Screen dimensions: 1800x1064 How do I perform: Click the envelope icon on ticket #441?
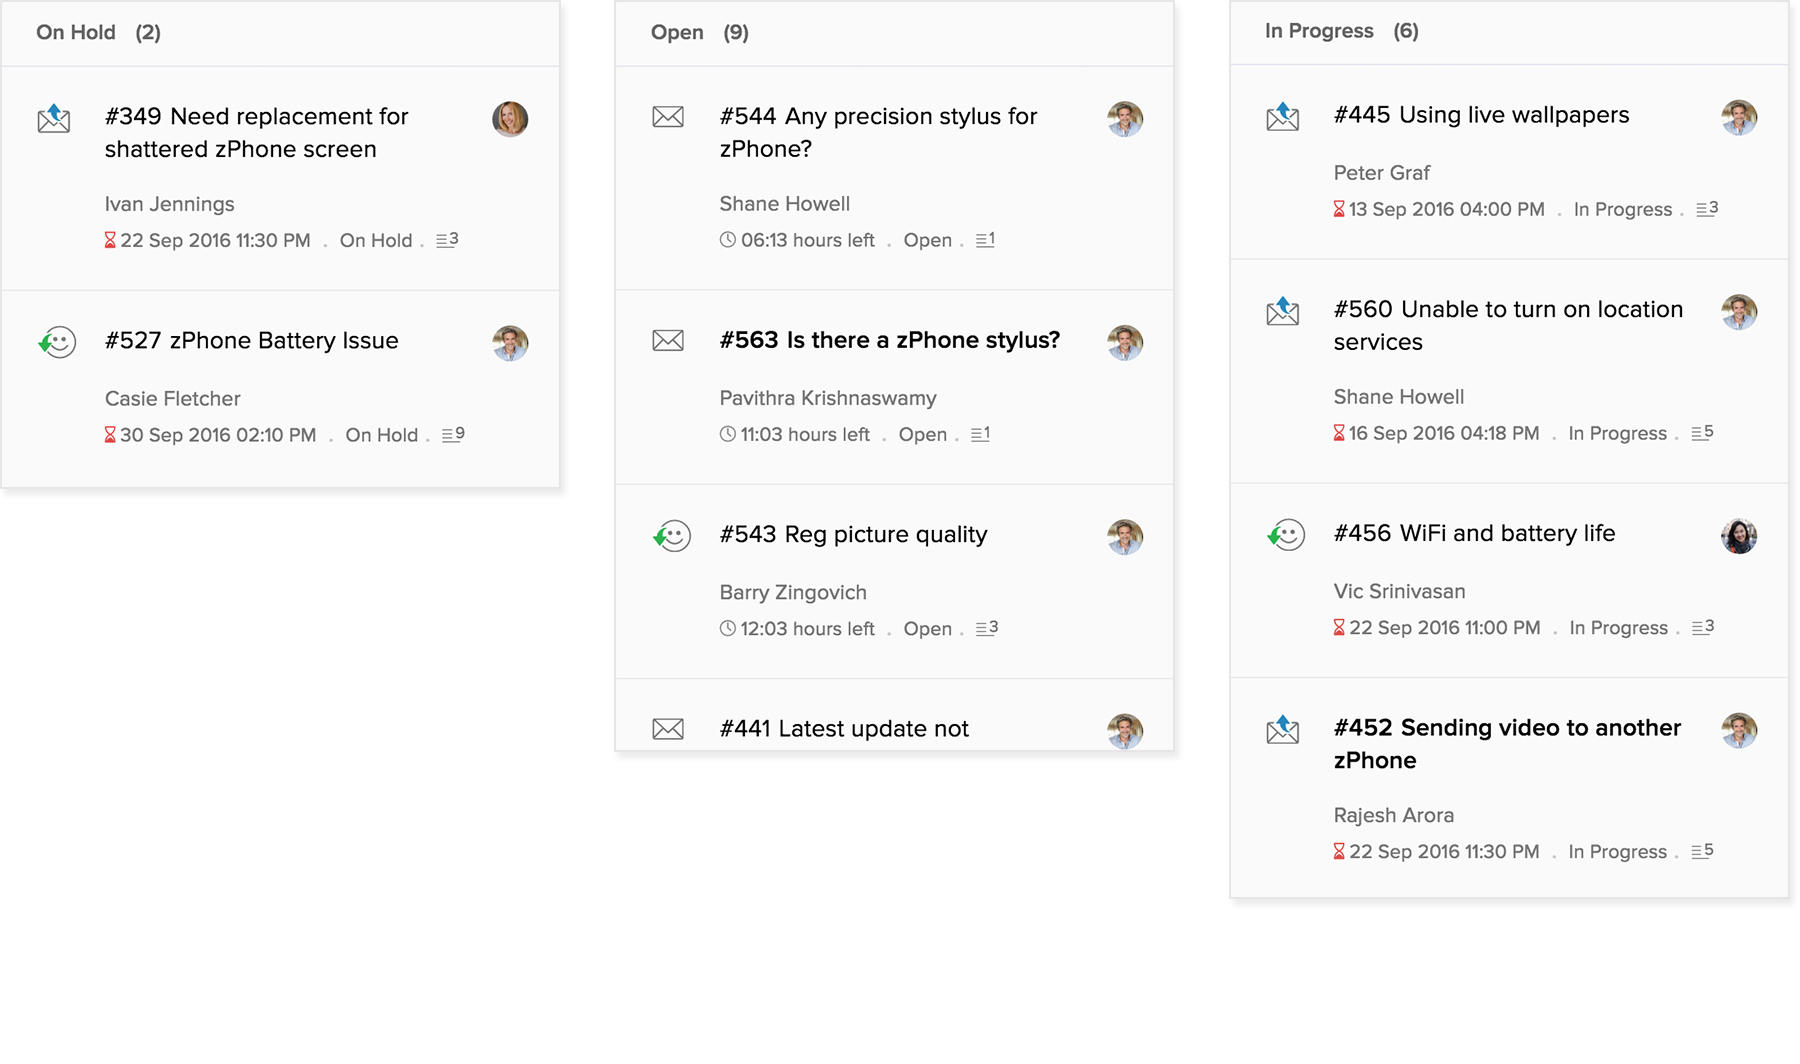pos(668,729)
